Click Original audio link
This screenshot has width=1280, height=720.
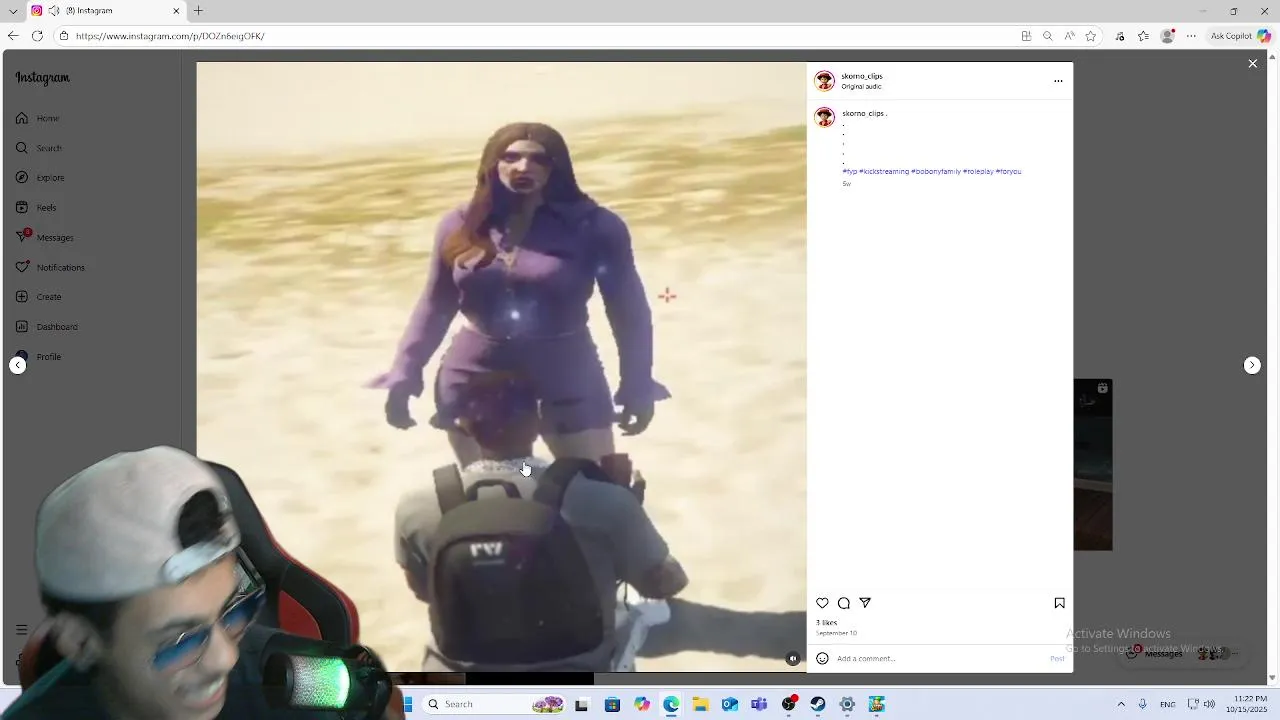coord(861,87)
